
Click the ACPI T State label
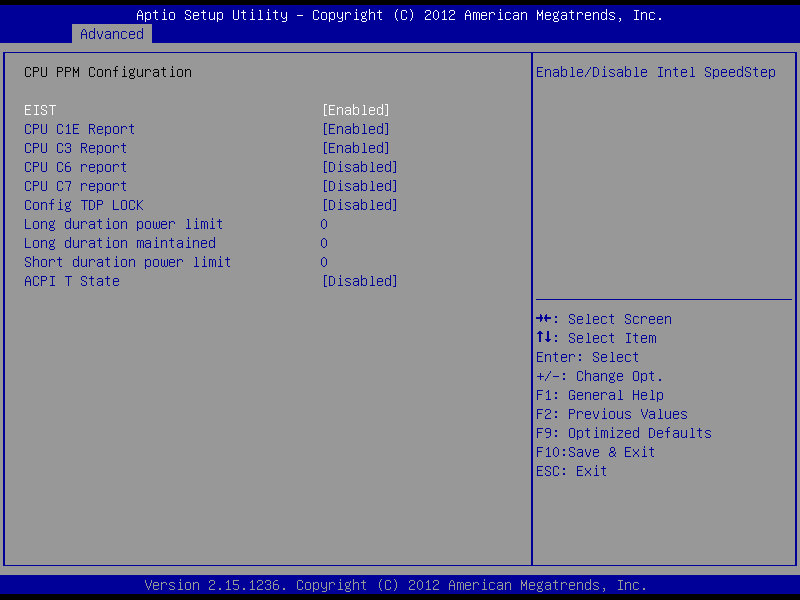[x=72, y=281]
